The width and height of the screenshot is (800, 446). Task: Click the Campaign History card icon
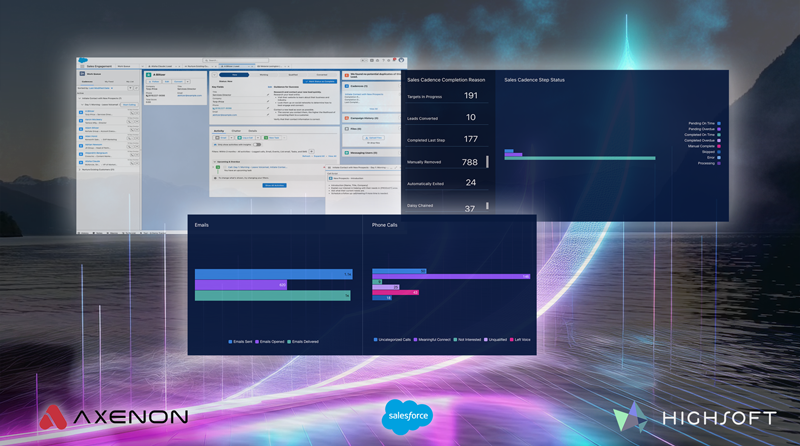(346, 118)
